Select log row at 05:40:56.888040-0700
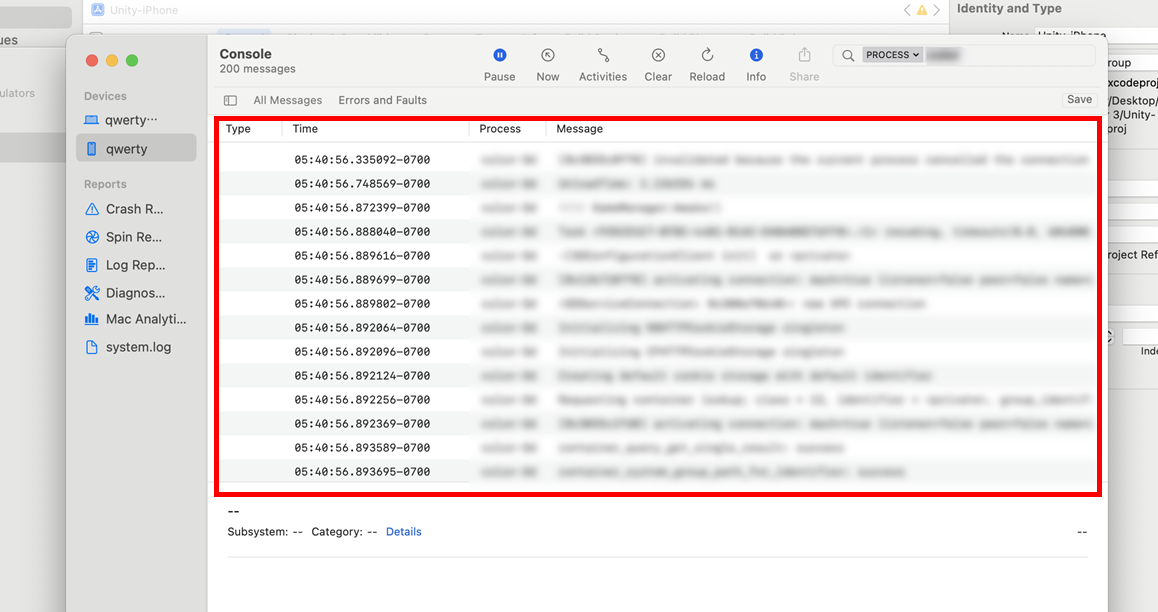Viewport: 1158px width, 612px height. coord(657,232)
